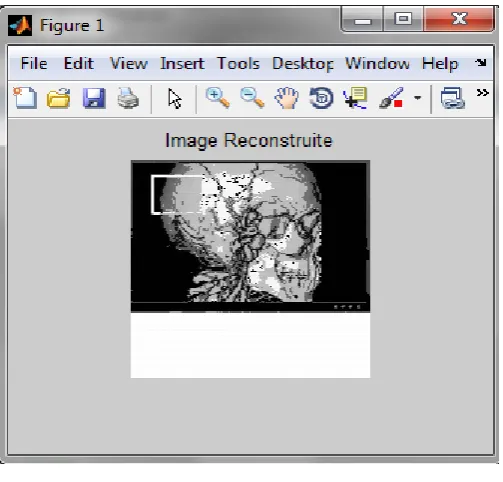Select the Pan hand tool
The image size is (503, 482).
tap(286, 98)
